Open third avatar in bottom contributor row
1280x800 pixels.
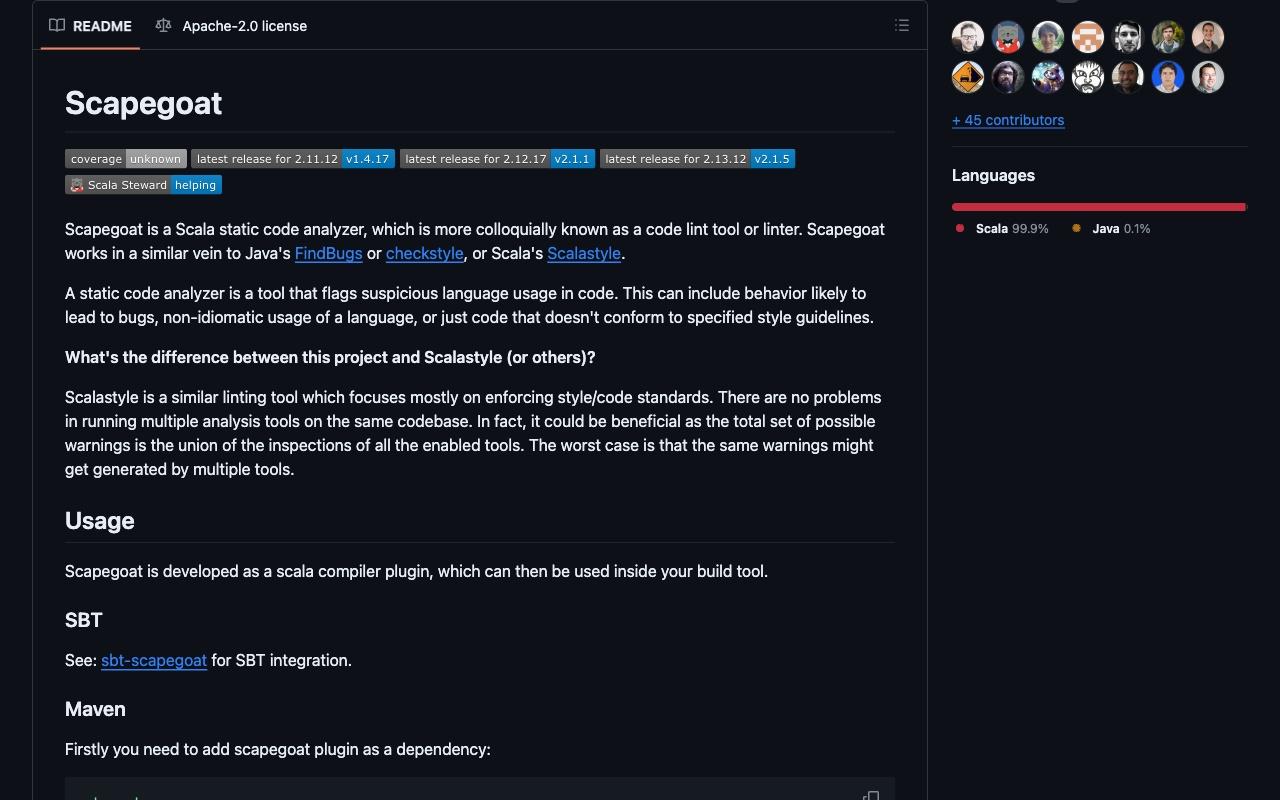pyautogui.click(x=1048, y=77)
